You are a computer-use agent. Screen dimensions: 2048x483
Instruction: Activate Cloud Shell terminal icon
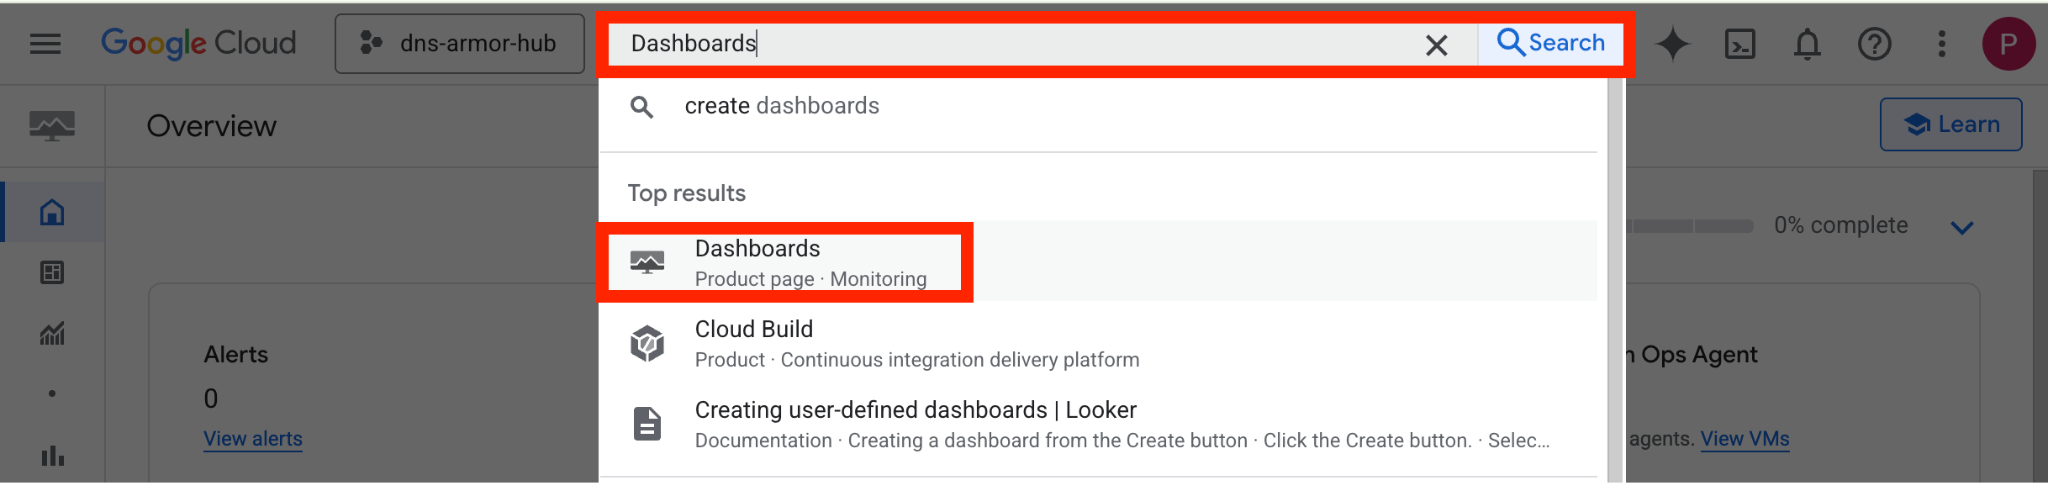click(1740, 44)
